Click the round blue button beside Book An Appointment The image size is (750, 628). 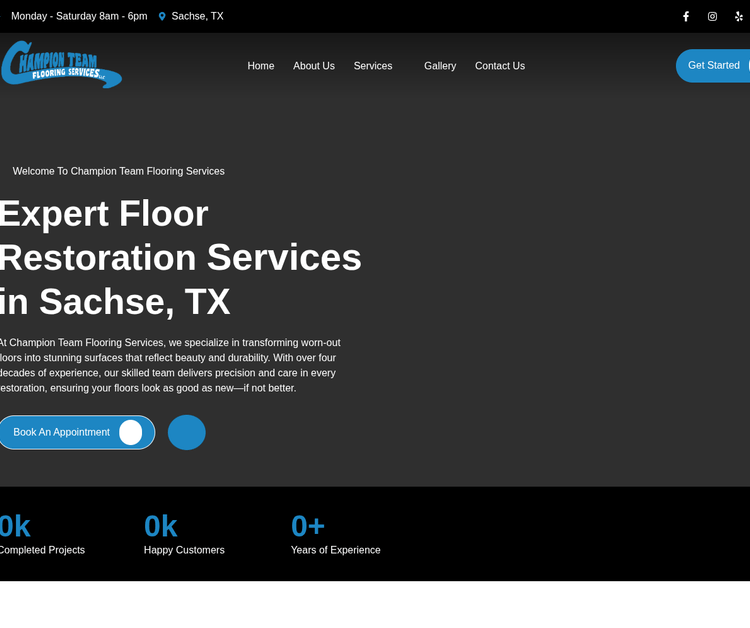[x=187, y=432]
